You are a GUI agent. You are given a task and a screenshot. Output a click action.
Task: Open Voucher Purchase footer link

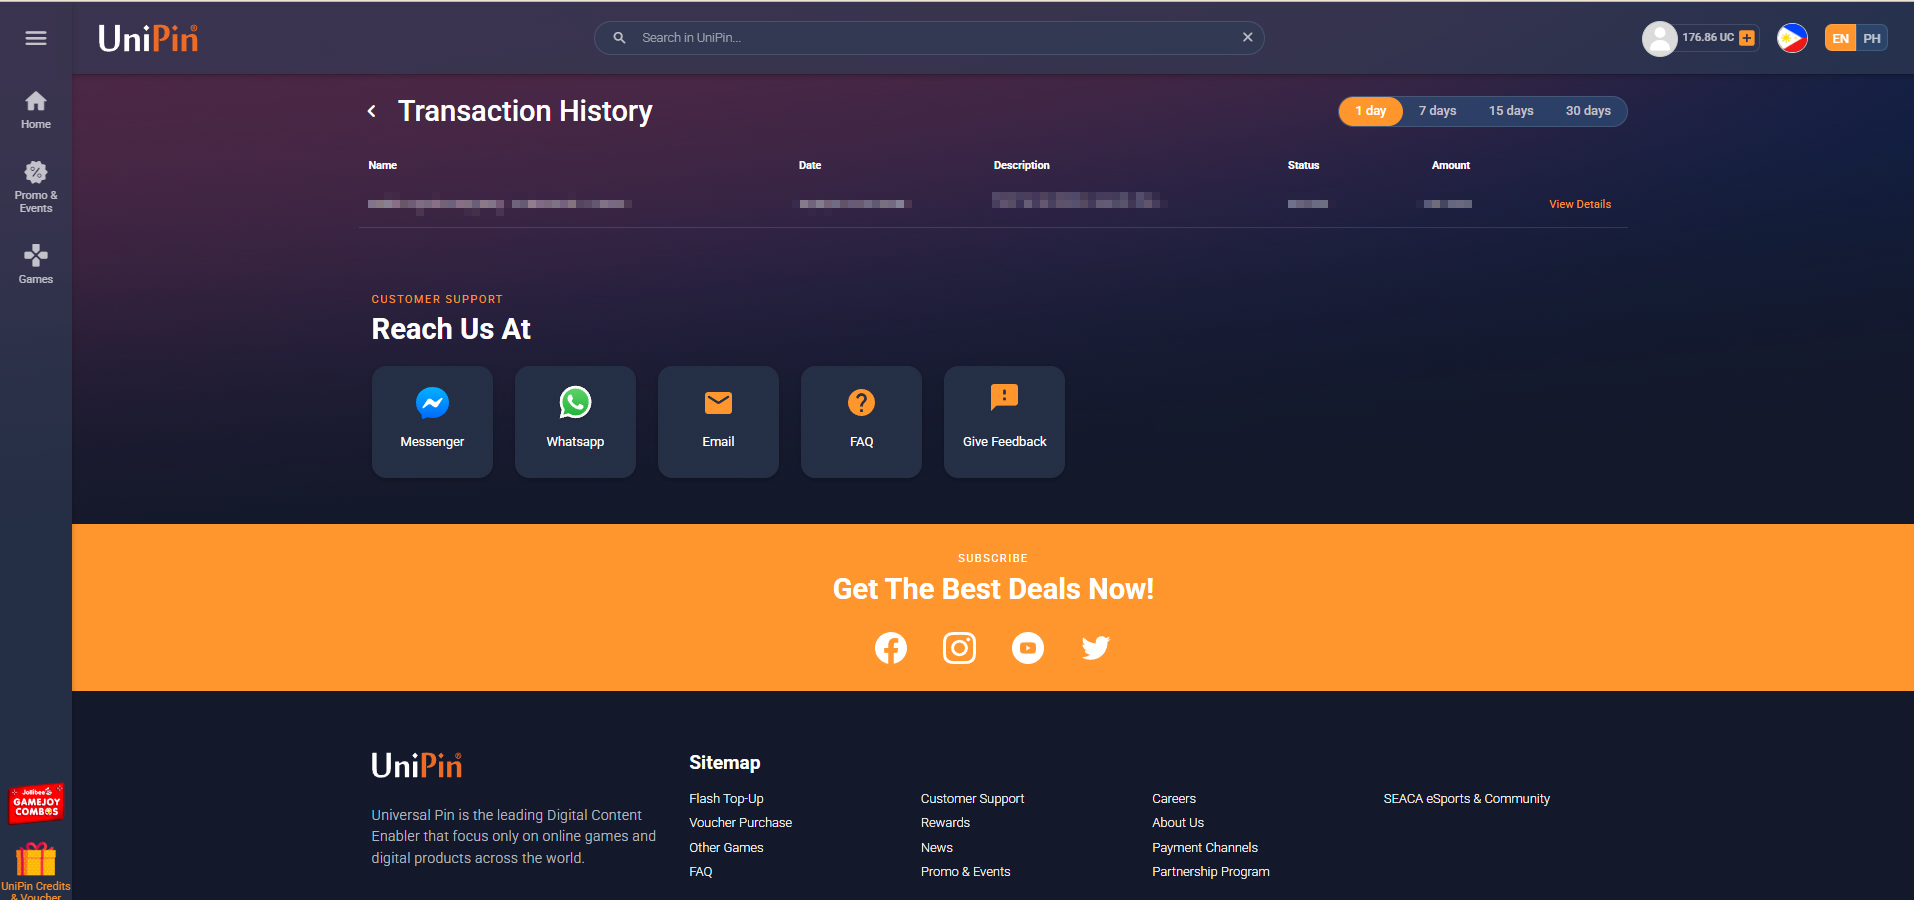click(740, 823)
